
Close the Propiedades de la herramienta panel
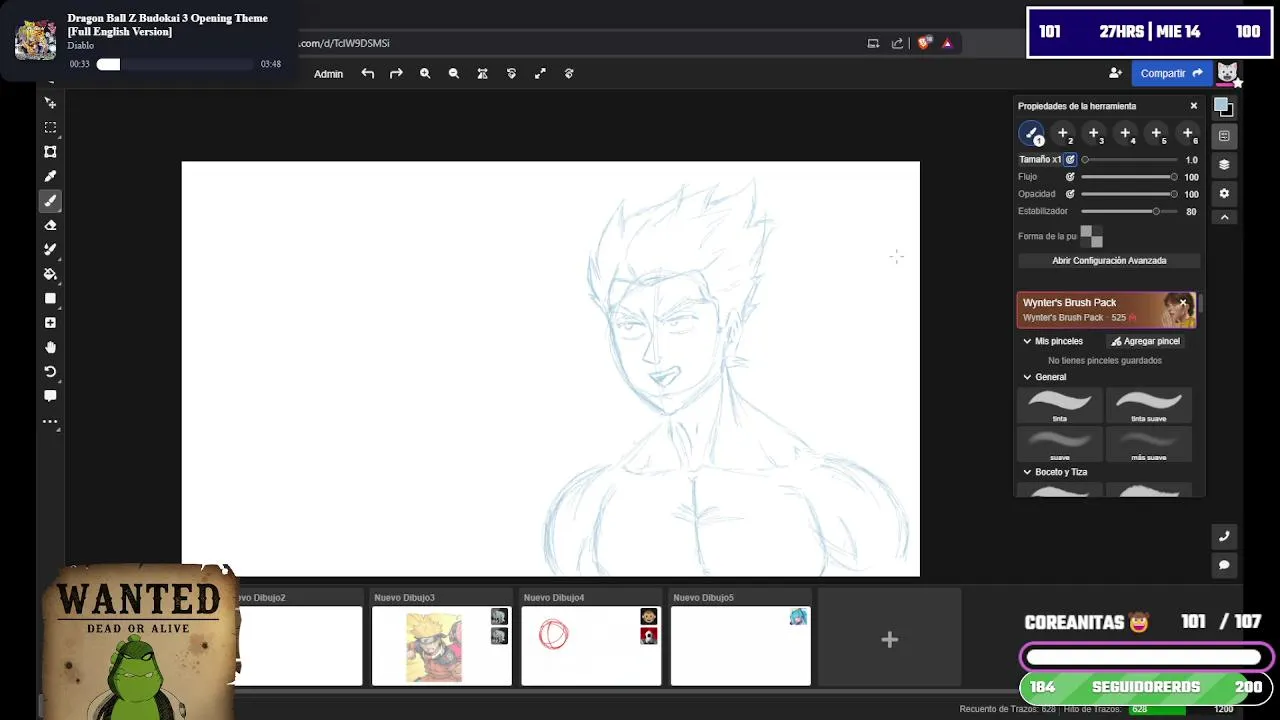tap(1193, 106)
